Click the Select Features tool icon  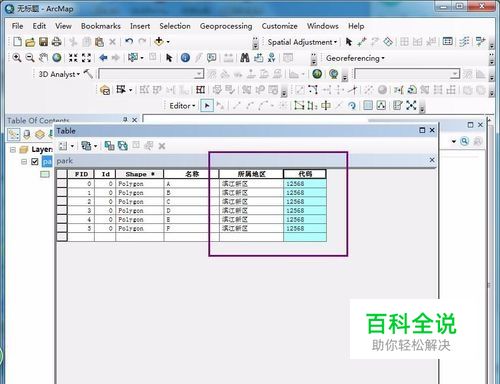point(133,58)
